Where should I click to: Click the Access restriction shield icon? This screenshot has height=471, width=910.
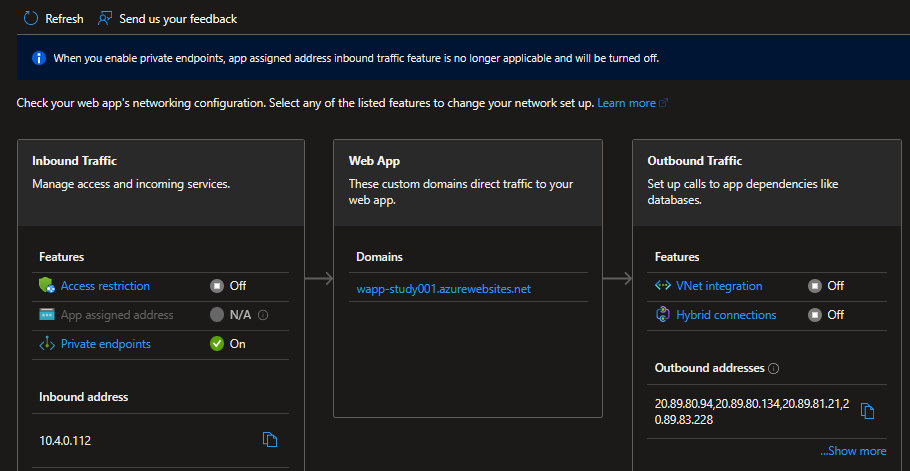(x=46, y=286)
